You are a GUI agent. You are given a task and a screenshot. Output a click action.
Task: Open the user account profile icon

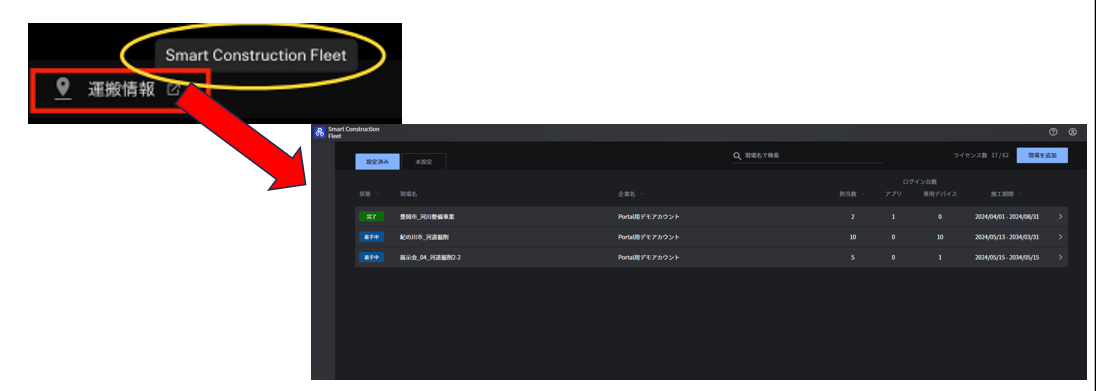pos(1073,132)
